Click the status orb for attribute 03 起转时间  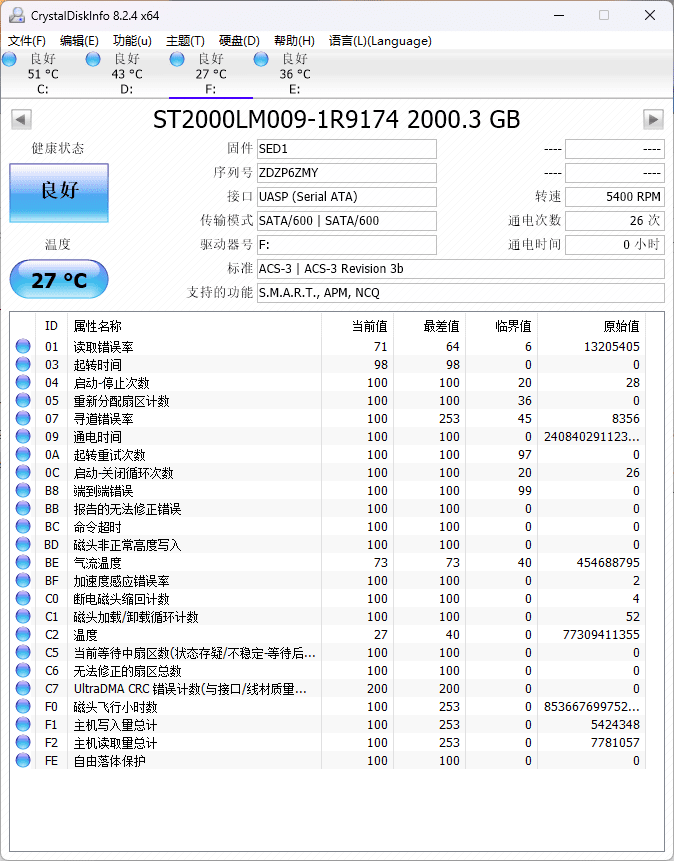(23, 364)
